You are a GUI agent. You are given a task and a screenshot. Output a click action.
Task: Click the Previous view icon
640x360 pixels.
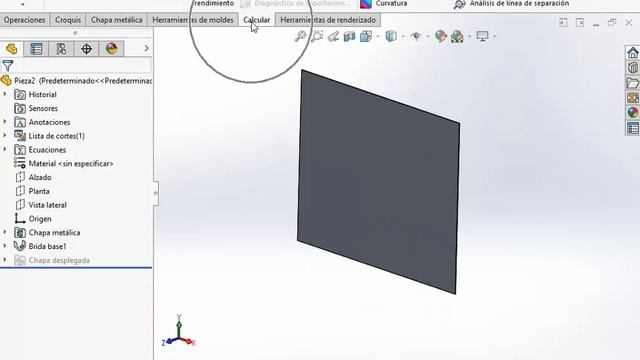tap(333, 37)
